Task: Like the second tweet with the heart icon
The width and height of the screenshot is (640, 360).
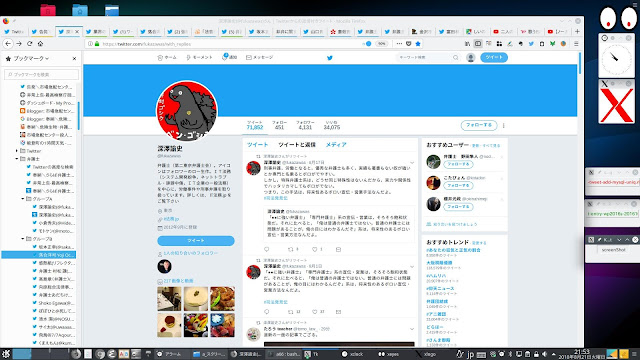Action: click(x=314, y=312)
